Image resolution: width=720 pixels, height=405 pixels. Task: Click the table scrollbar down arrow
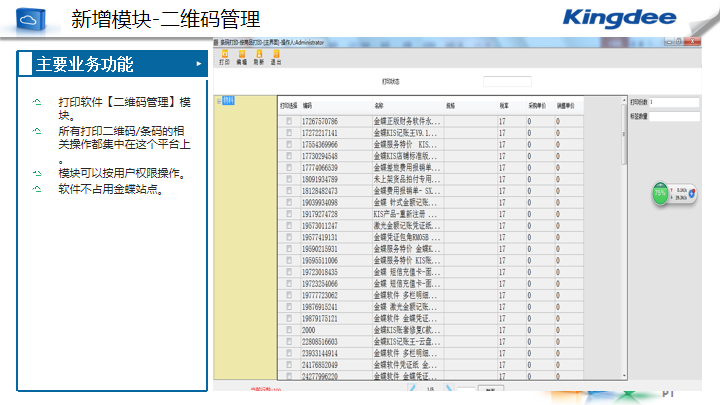pyautogui.click(x=624, y=376)
